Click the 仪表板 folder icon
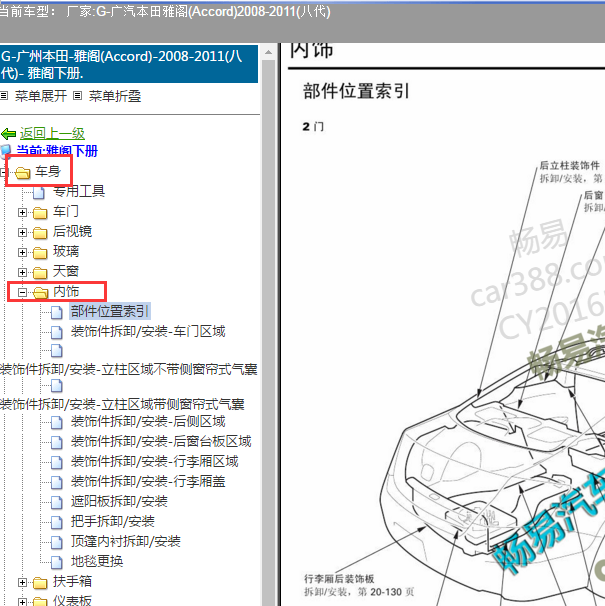Image resolution: width=605 pixels, height=606 pixels. point(40,601)
